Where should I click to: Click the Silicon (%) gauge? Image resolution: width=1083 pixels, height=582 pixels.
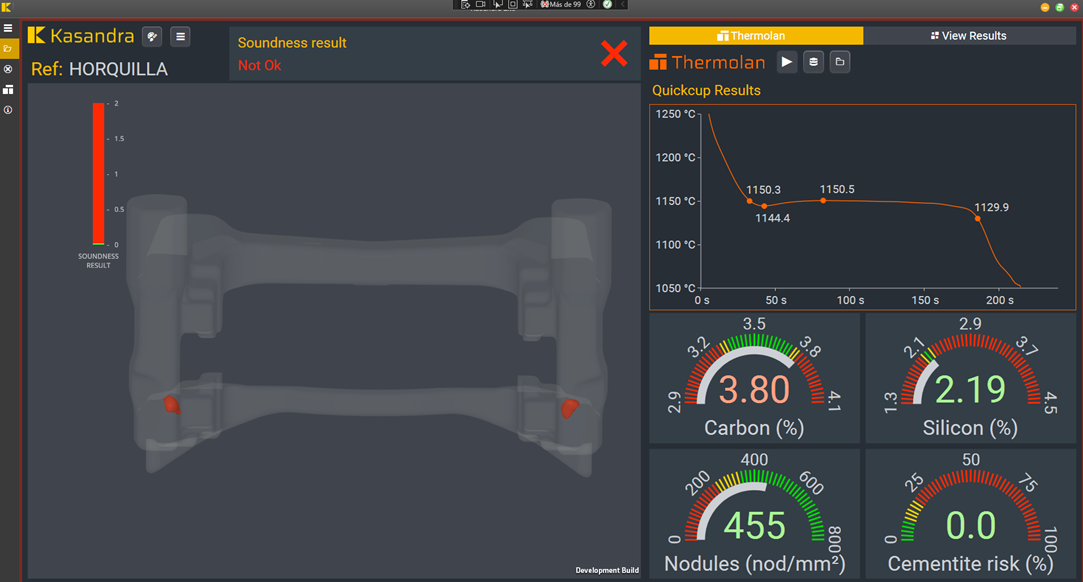970,378
